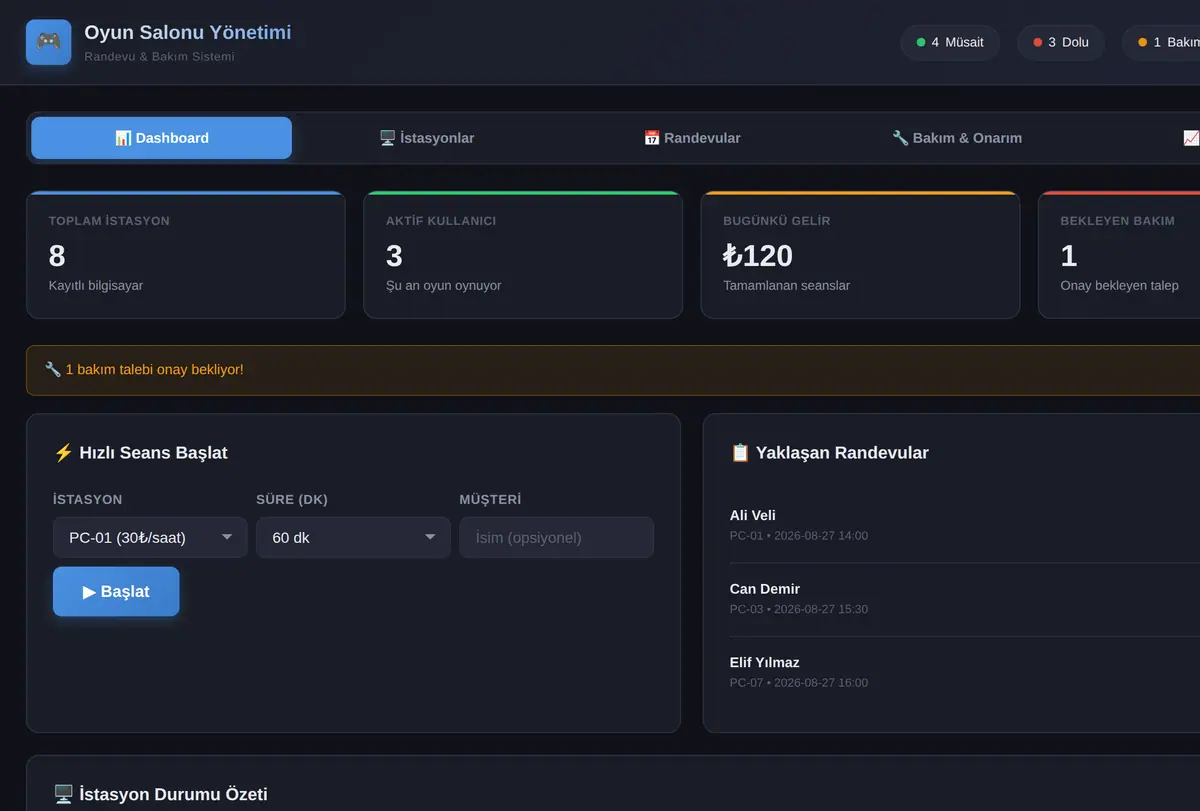Select the Toplam İstasyon stat card
1200x811 pixels.
pos(186,255)
